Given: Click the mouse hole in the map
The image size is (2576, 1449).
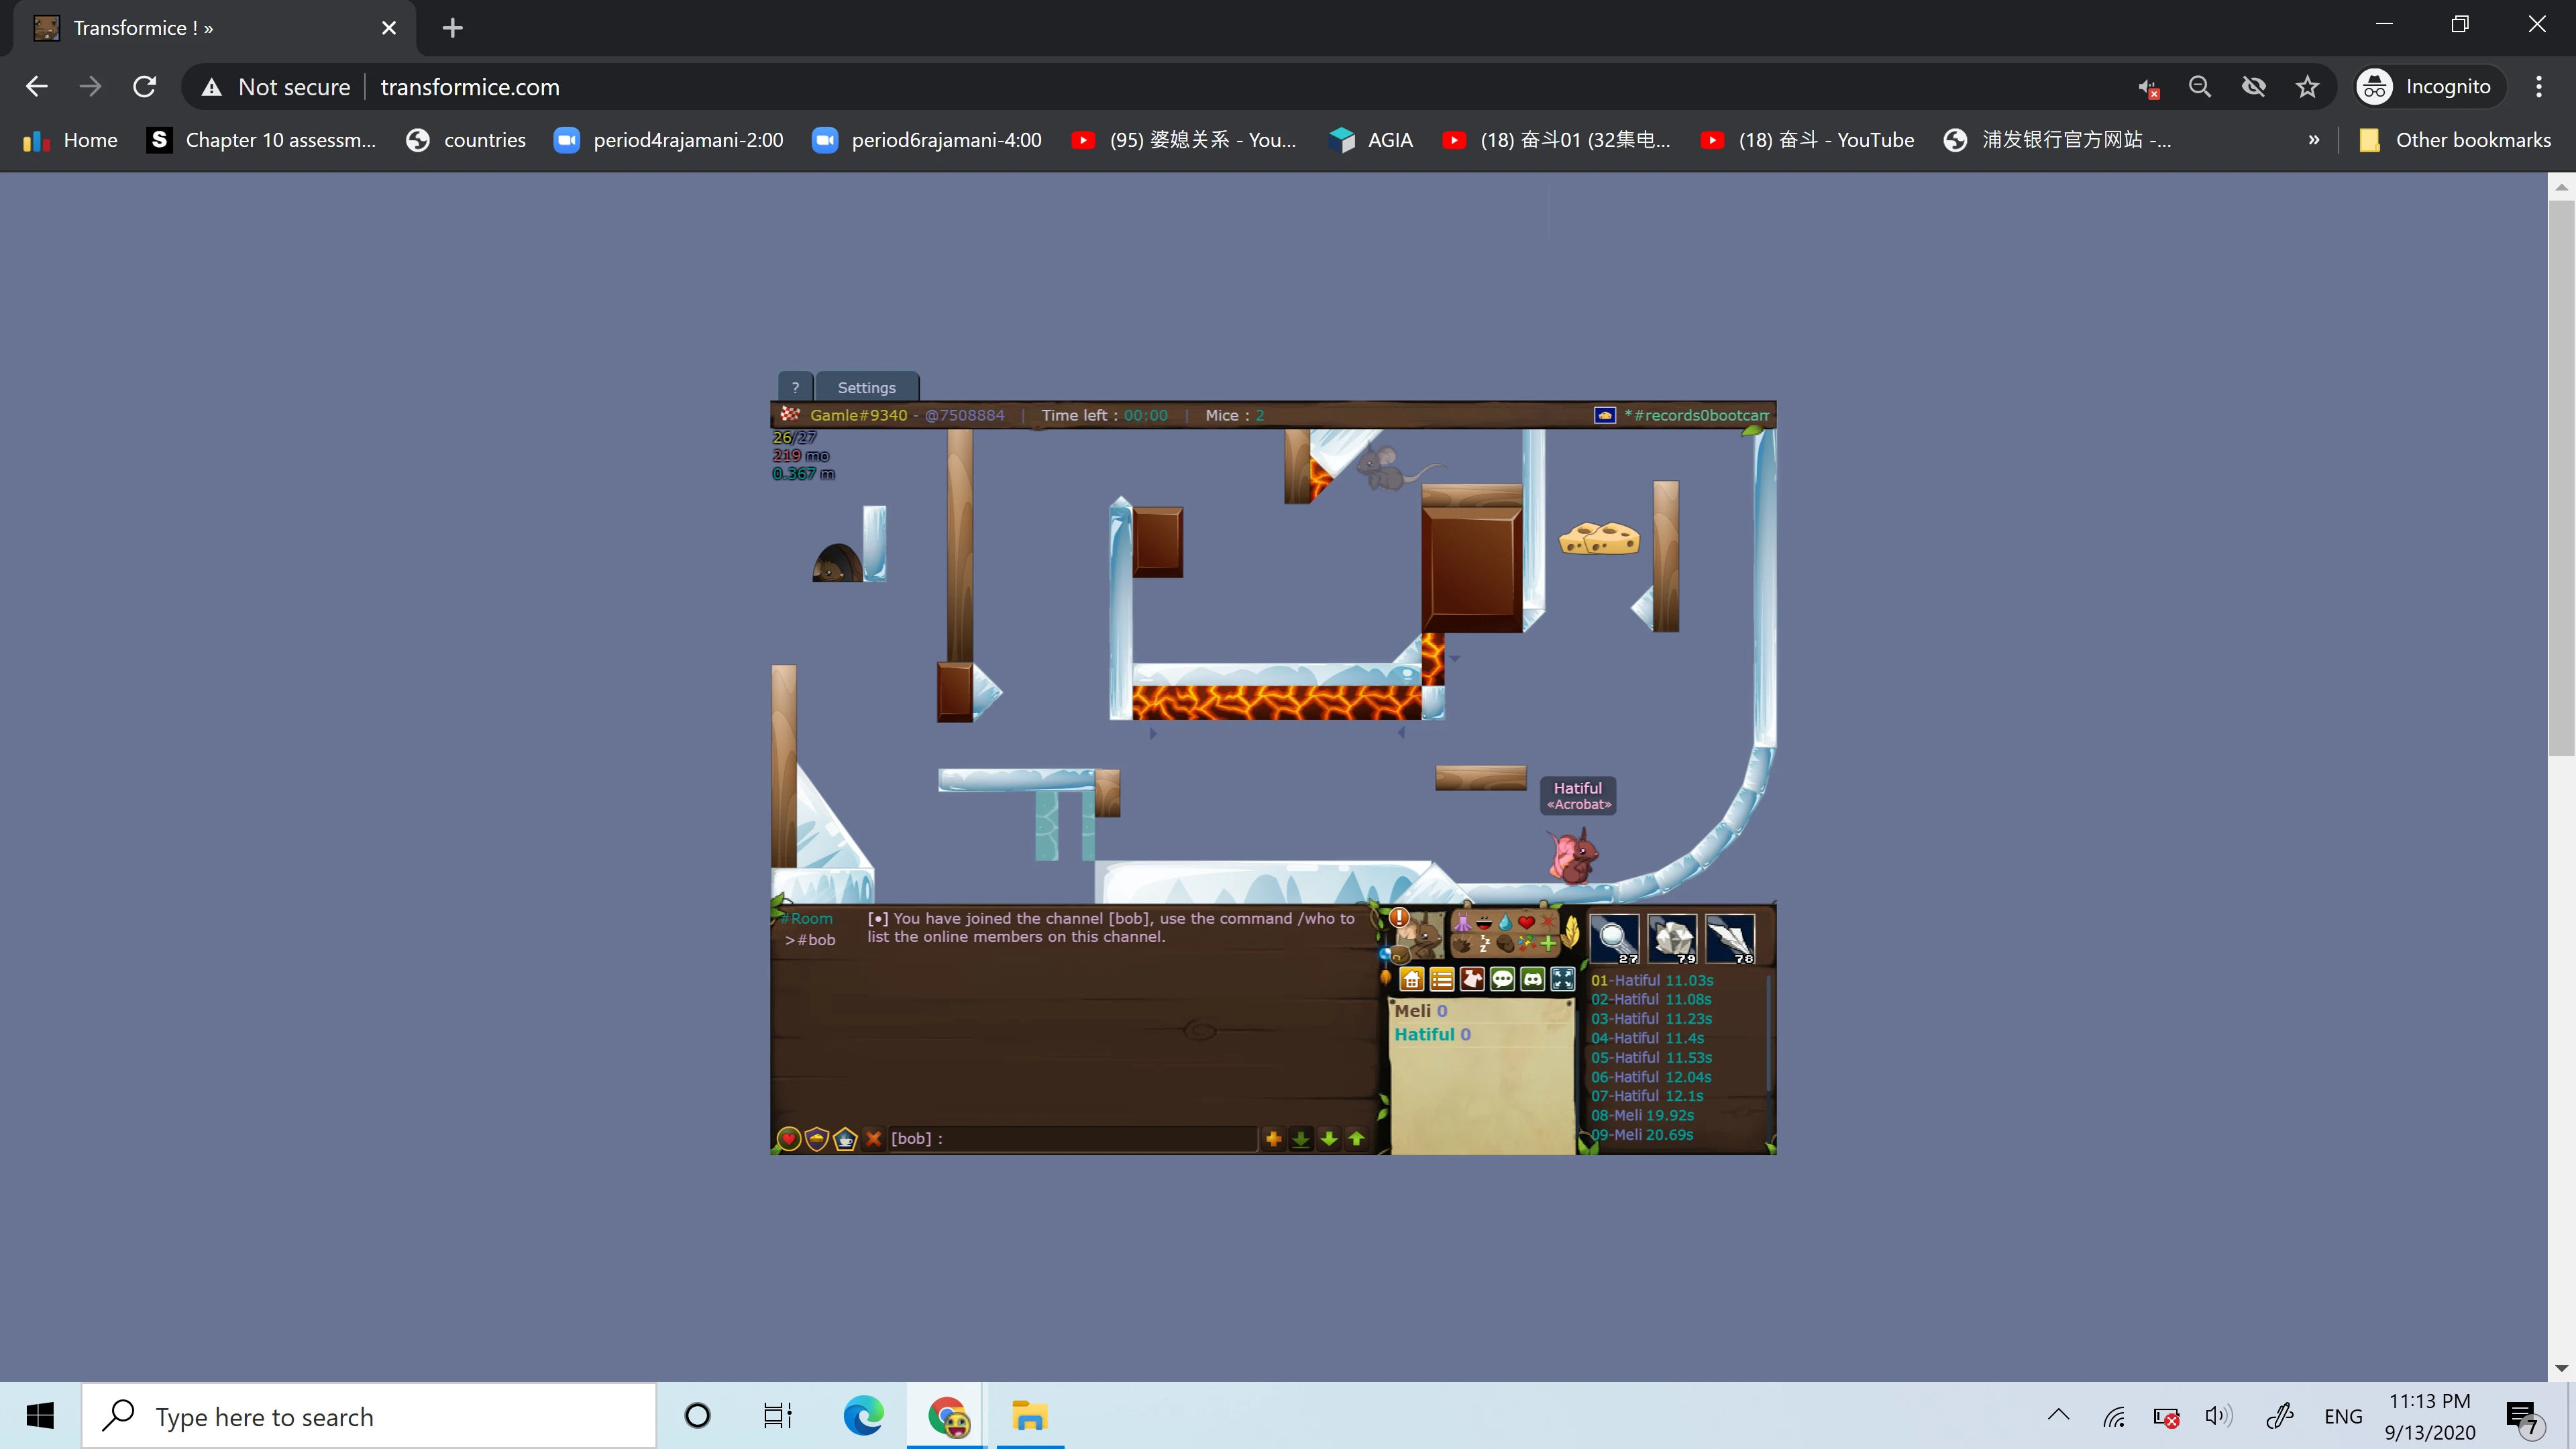Looking at the screenshot, I should (837, 562).
